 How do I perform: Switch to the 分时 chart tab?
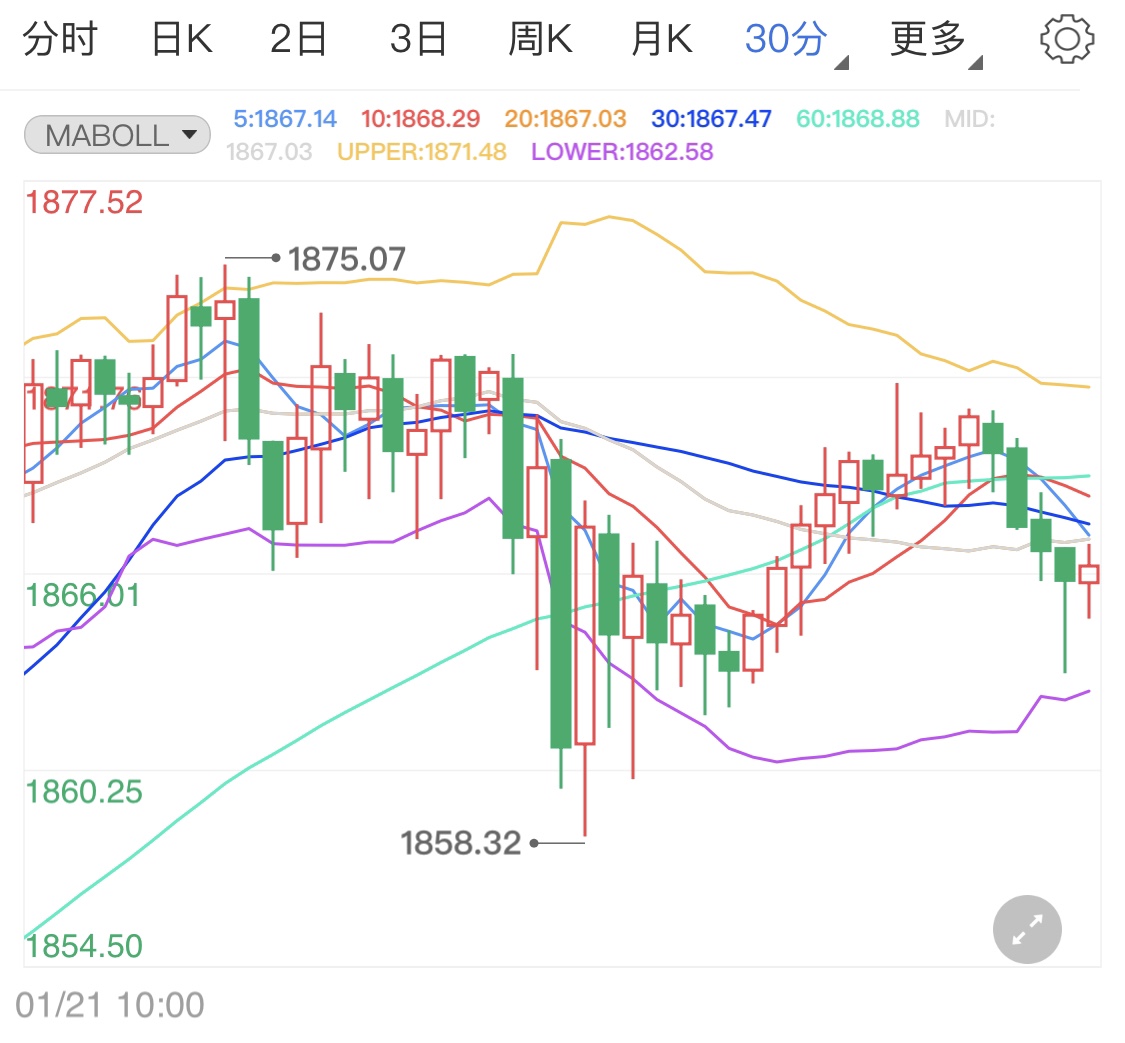click(62, 38)
